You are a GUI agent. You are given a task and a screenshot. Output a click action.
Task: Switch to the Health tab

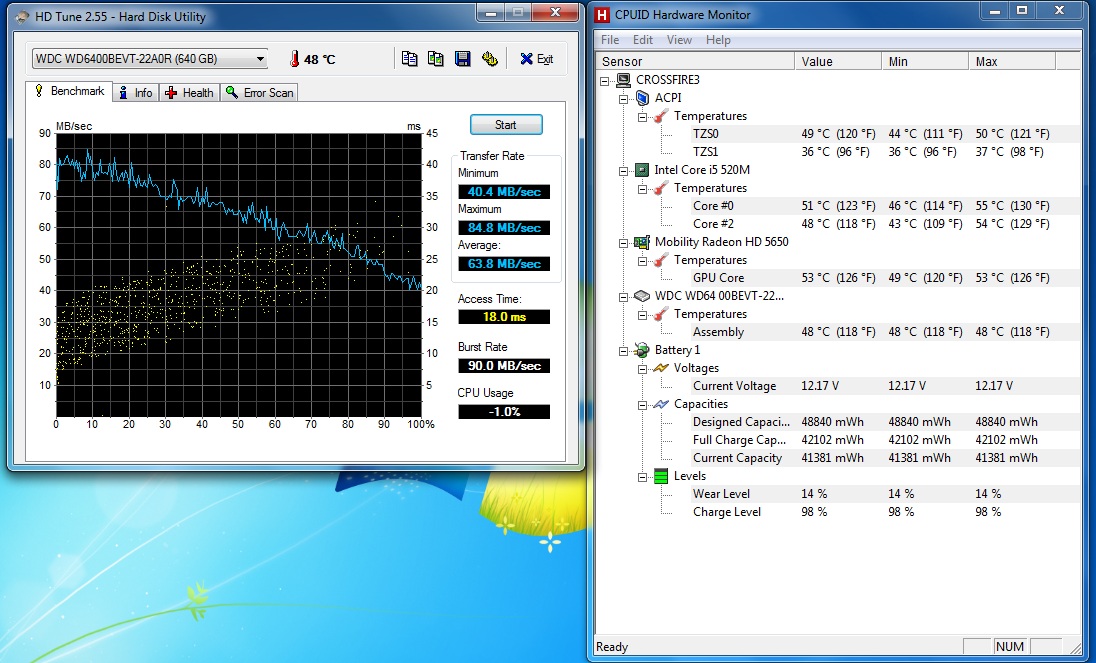pos(189,93)
